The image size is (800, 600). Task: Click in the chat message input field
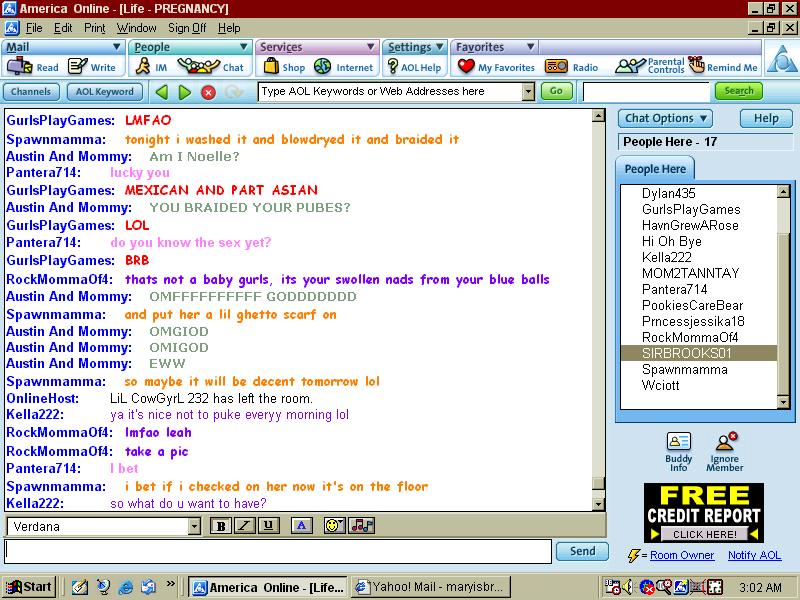click(278, 551)
